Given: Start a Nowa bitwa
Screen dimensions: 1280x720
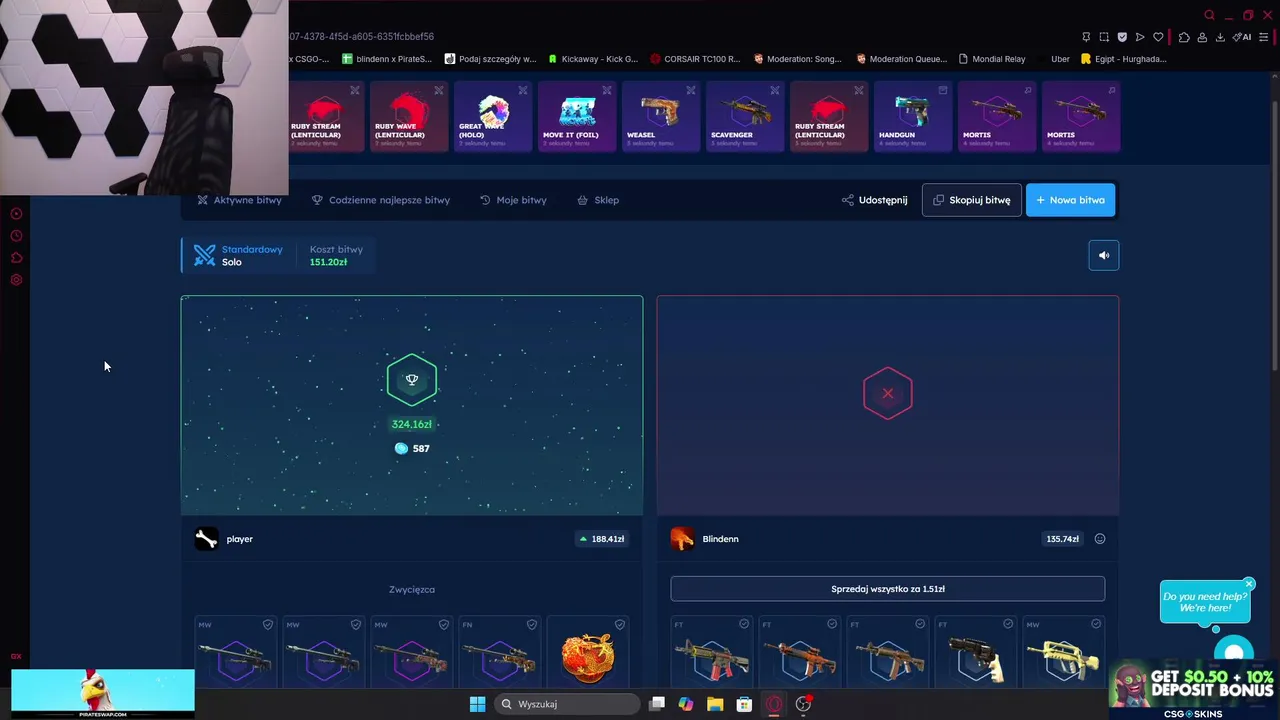Looking at the screenshot, I should coord(1070,200).
